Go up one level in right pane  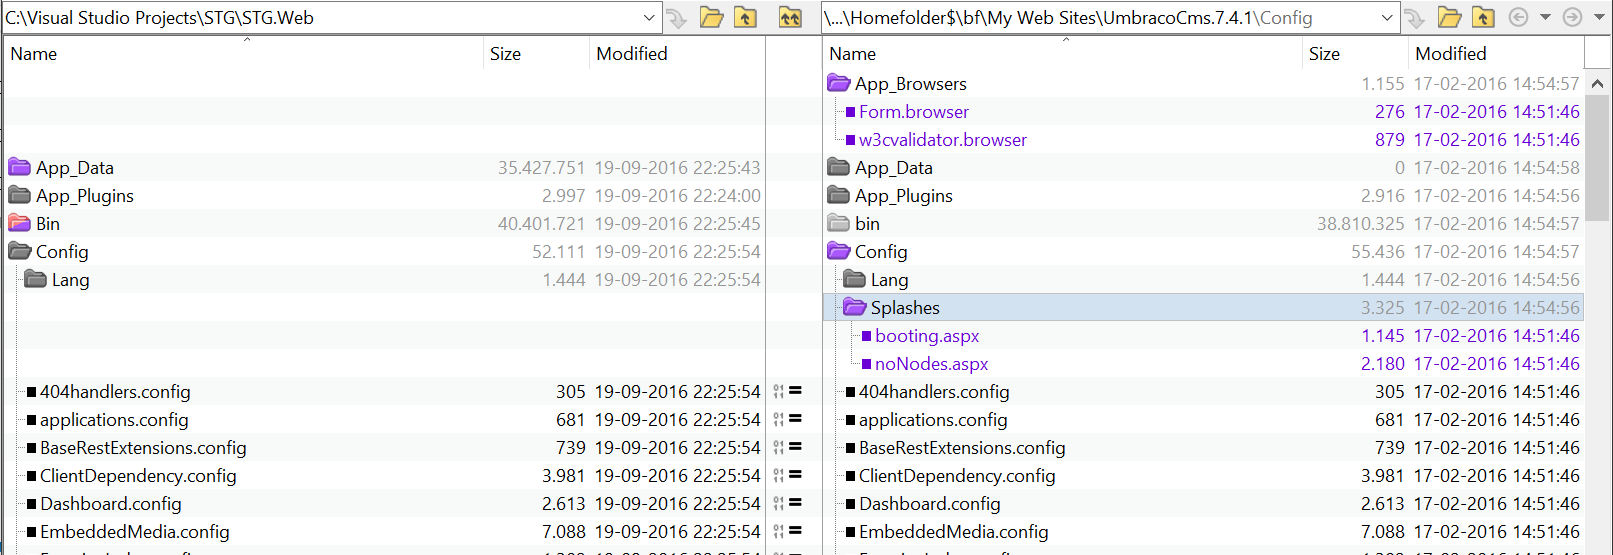coord(1484,18)
